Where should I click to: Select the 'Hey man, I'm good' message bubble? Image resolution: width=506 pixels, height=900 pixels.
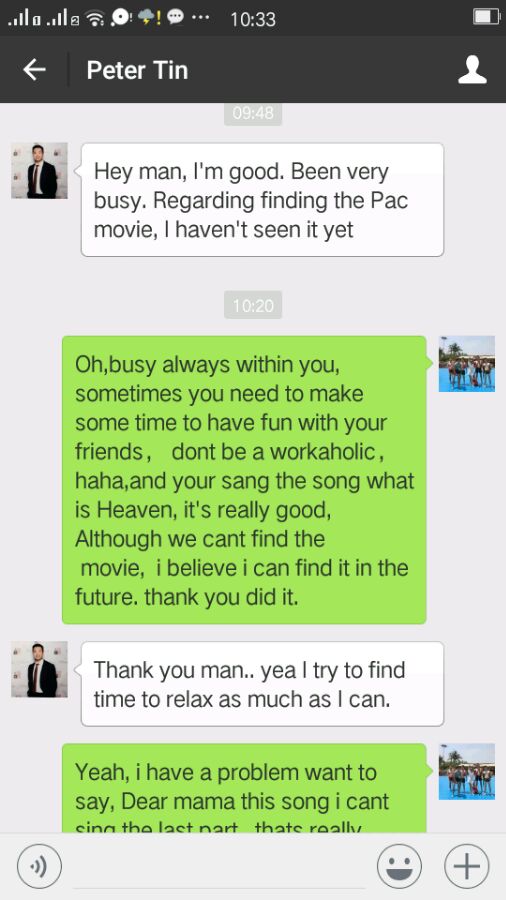262,200
